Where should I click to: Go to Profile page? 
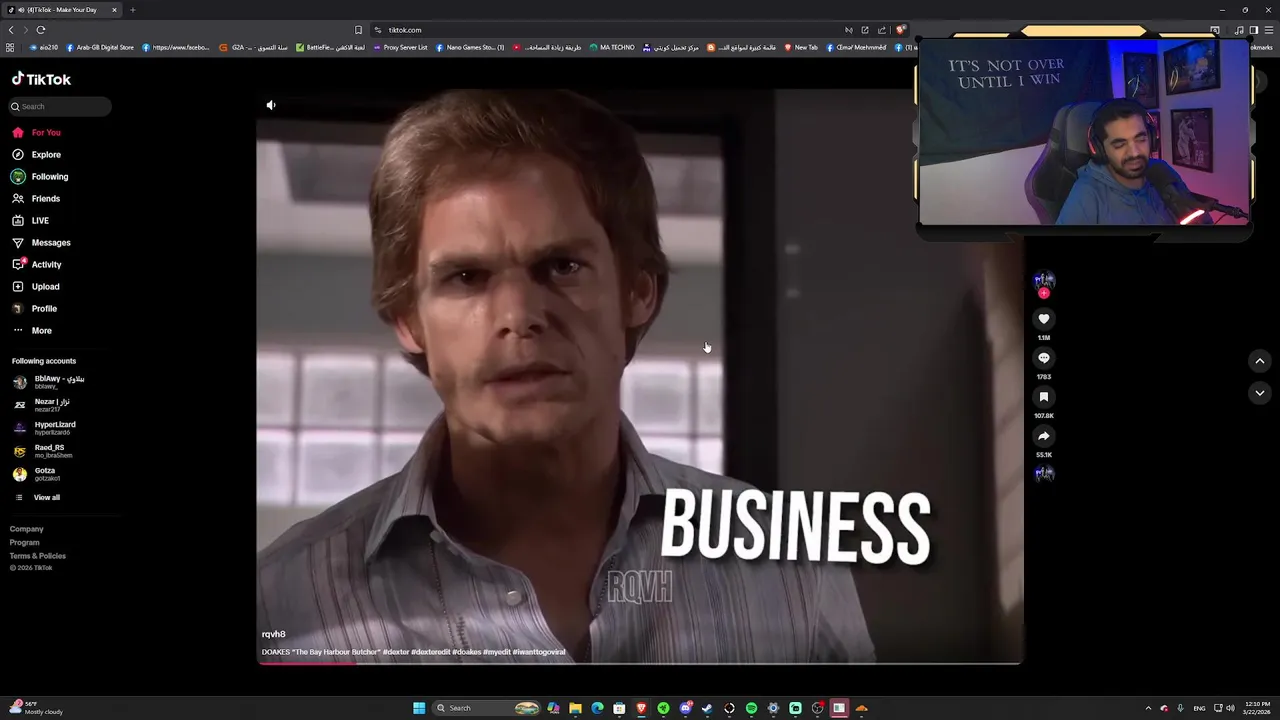tap(35, 308)
